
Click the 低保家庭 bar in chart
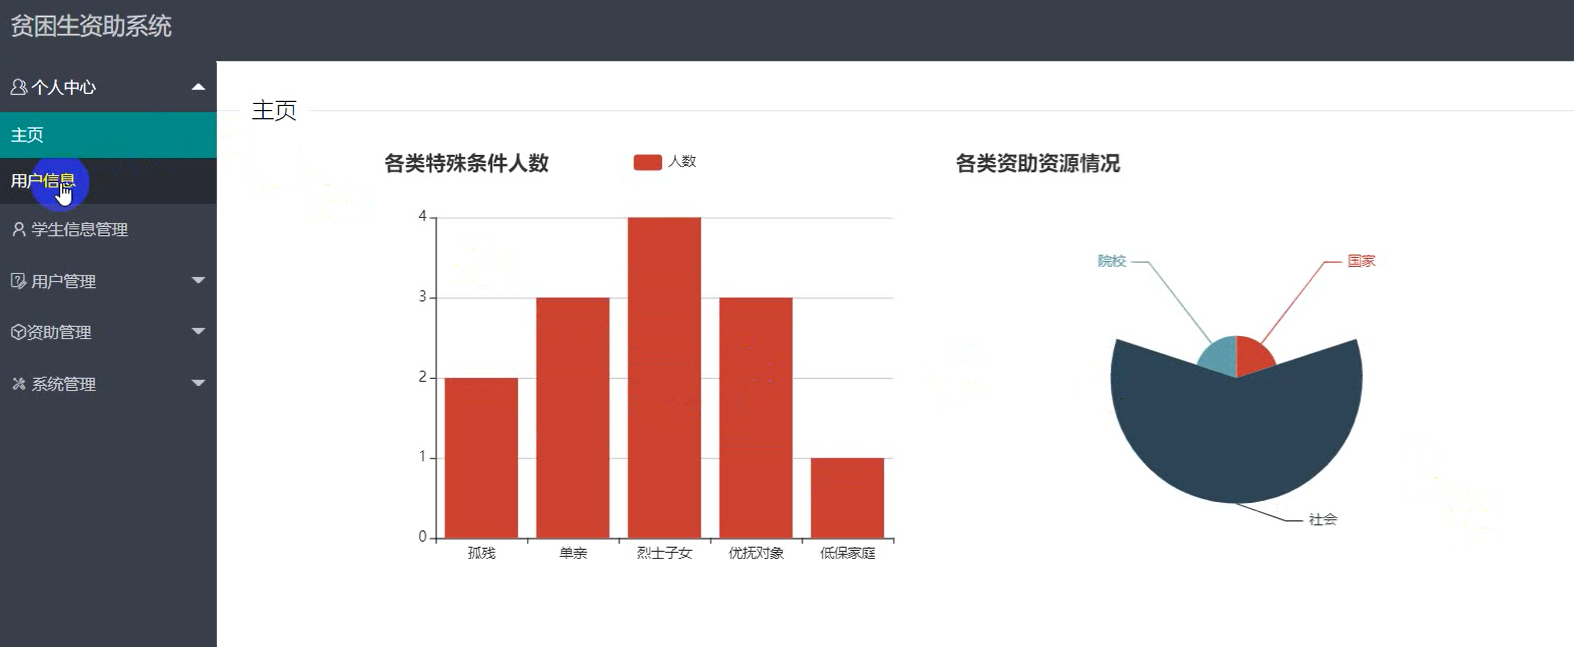pos(847,498)
